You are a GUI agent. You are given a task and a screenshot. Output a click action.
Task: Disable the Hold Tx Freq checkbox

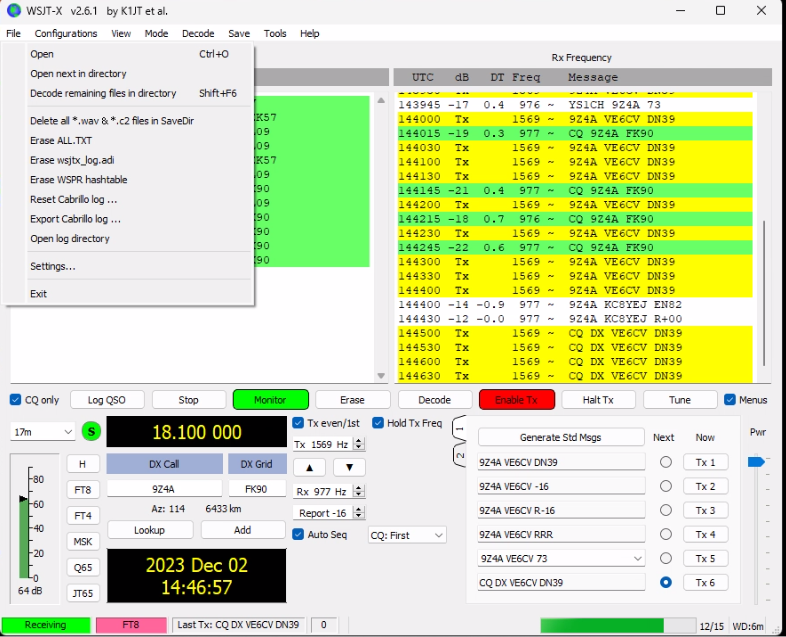pos(379,422)
